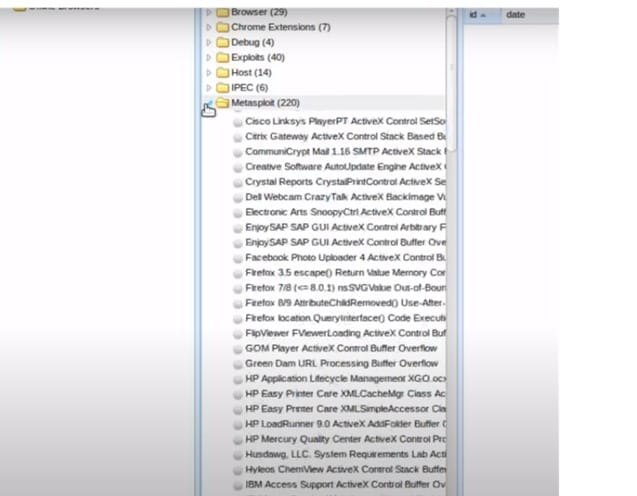Select Chrome Extensions (7) tree label
This screenshot has height=496, width=637.
point(281,27)
